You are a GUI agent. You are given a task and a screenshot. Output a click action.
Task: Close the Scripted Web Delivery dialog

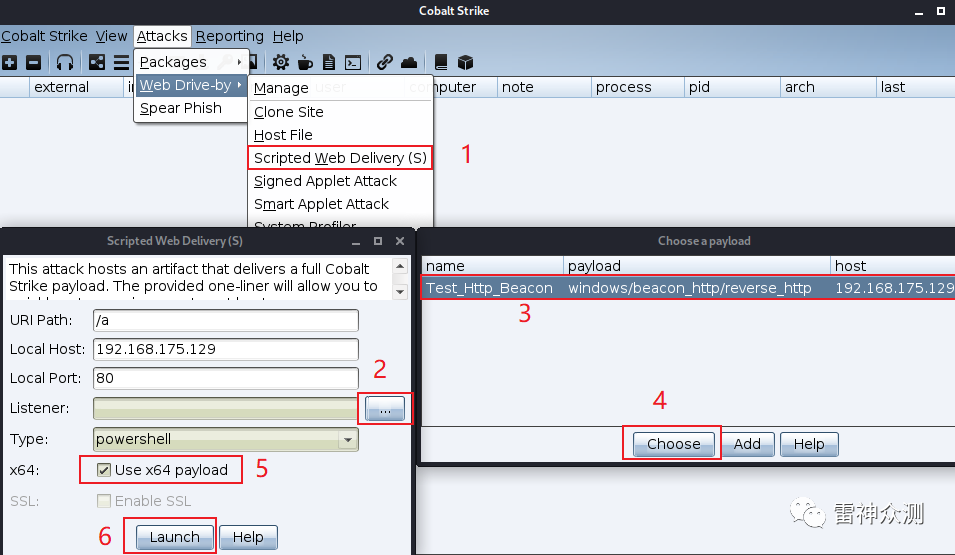(400, 241)
